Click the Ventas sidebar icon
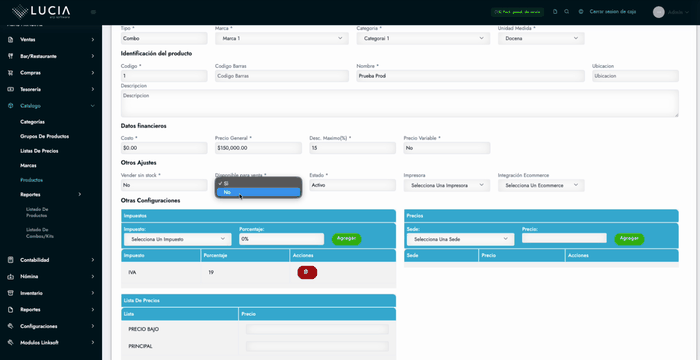The height and width of the screenshot is (360, 700). tap(11, 40)
